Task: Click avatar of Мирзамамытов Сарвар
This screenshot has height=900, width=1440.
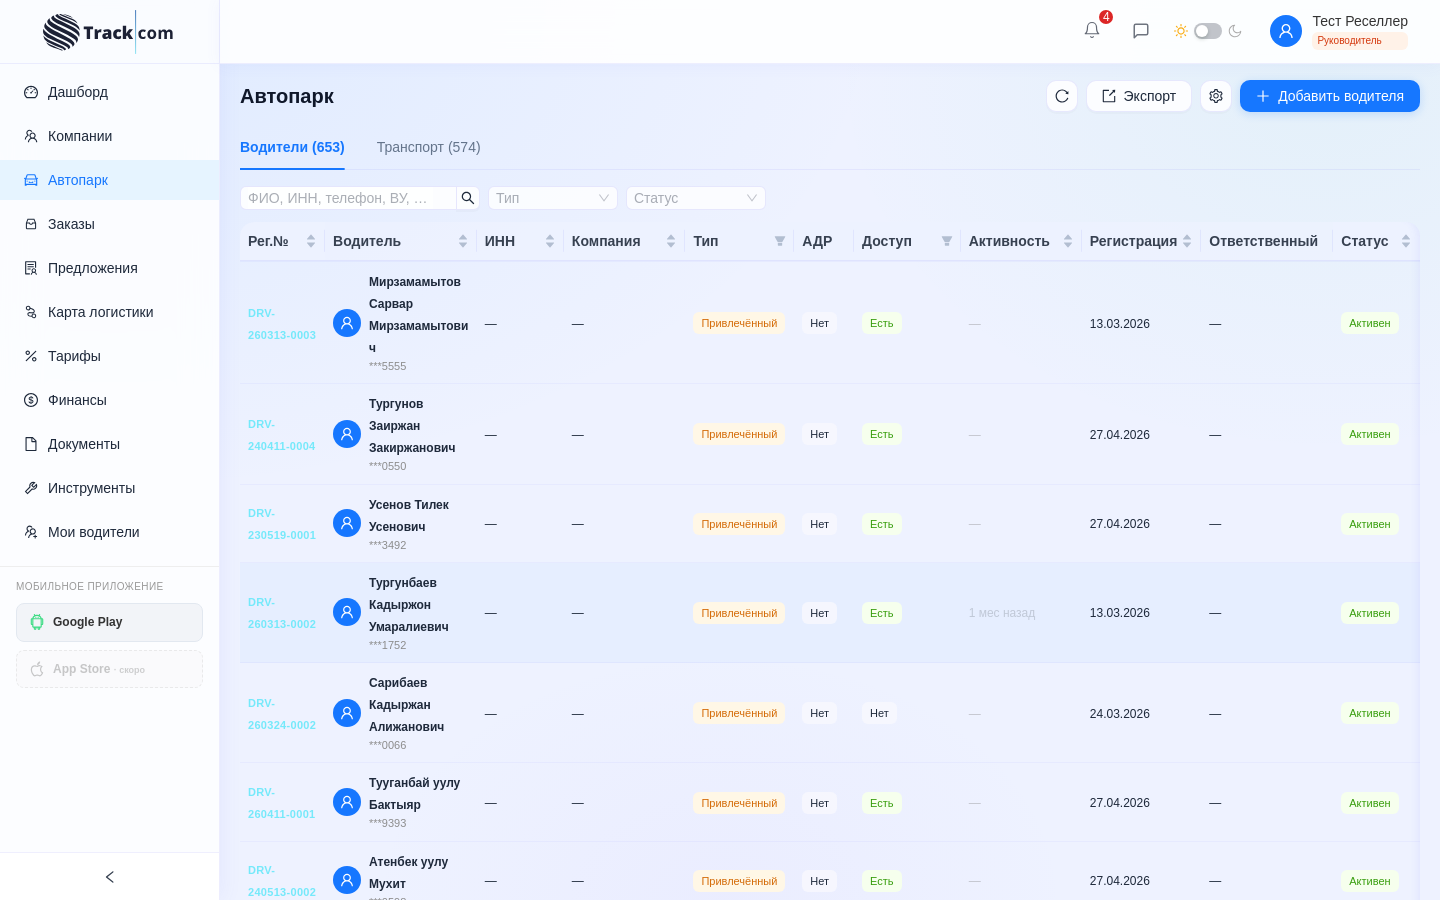Action: (x=347, y=323)
